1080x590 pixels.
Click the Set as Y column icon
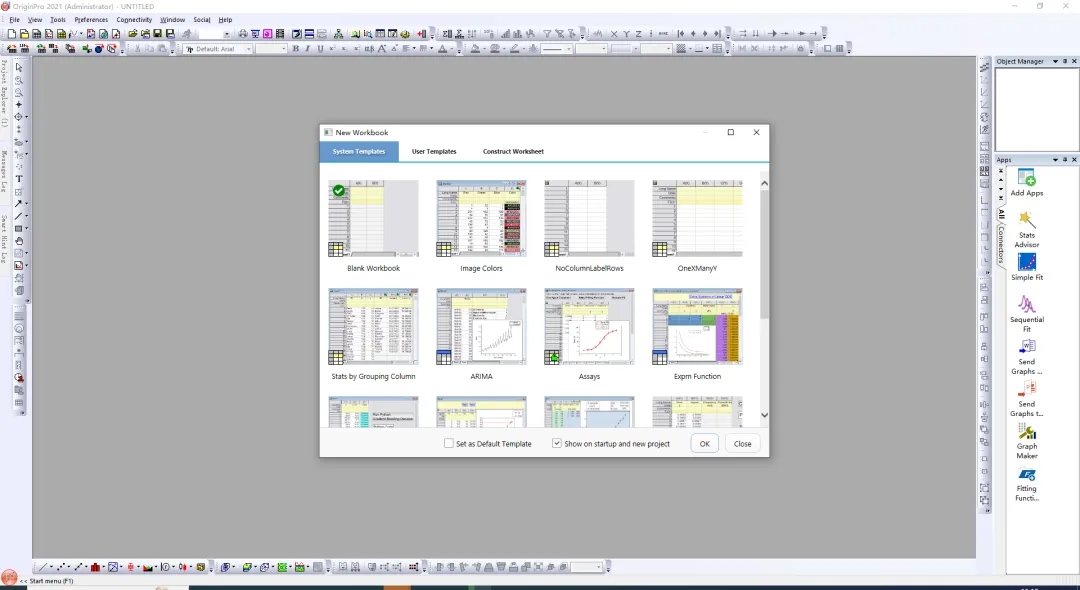click(x=627, y=34)
